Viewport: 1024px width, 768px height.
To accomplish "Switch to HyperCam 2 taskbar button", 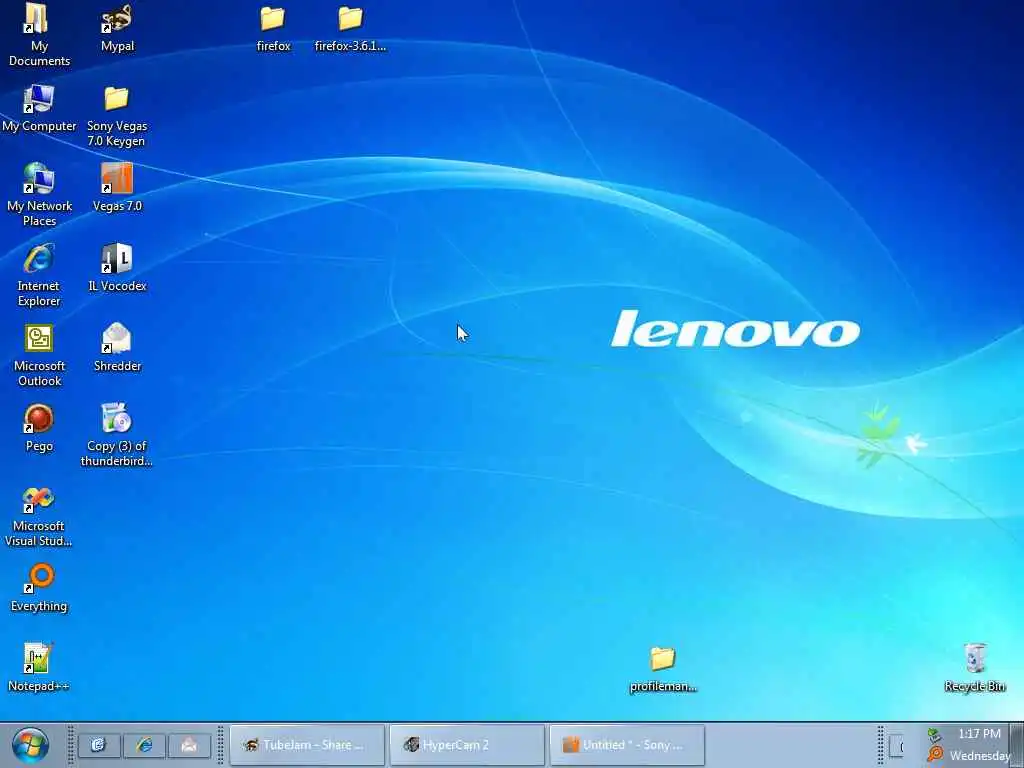I will [466, 745].
